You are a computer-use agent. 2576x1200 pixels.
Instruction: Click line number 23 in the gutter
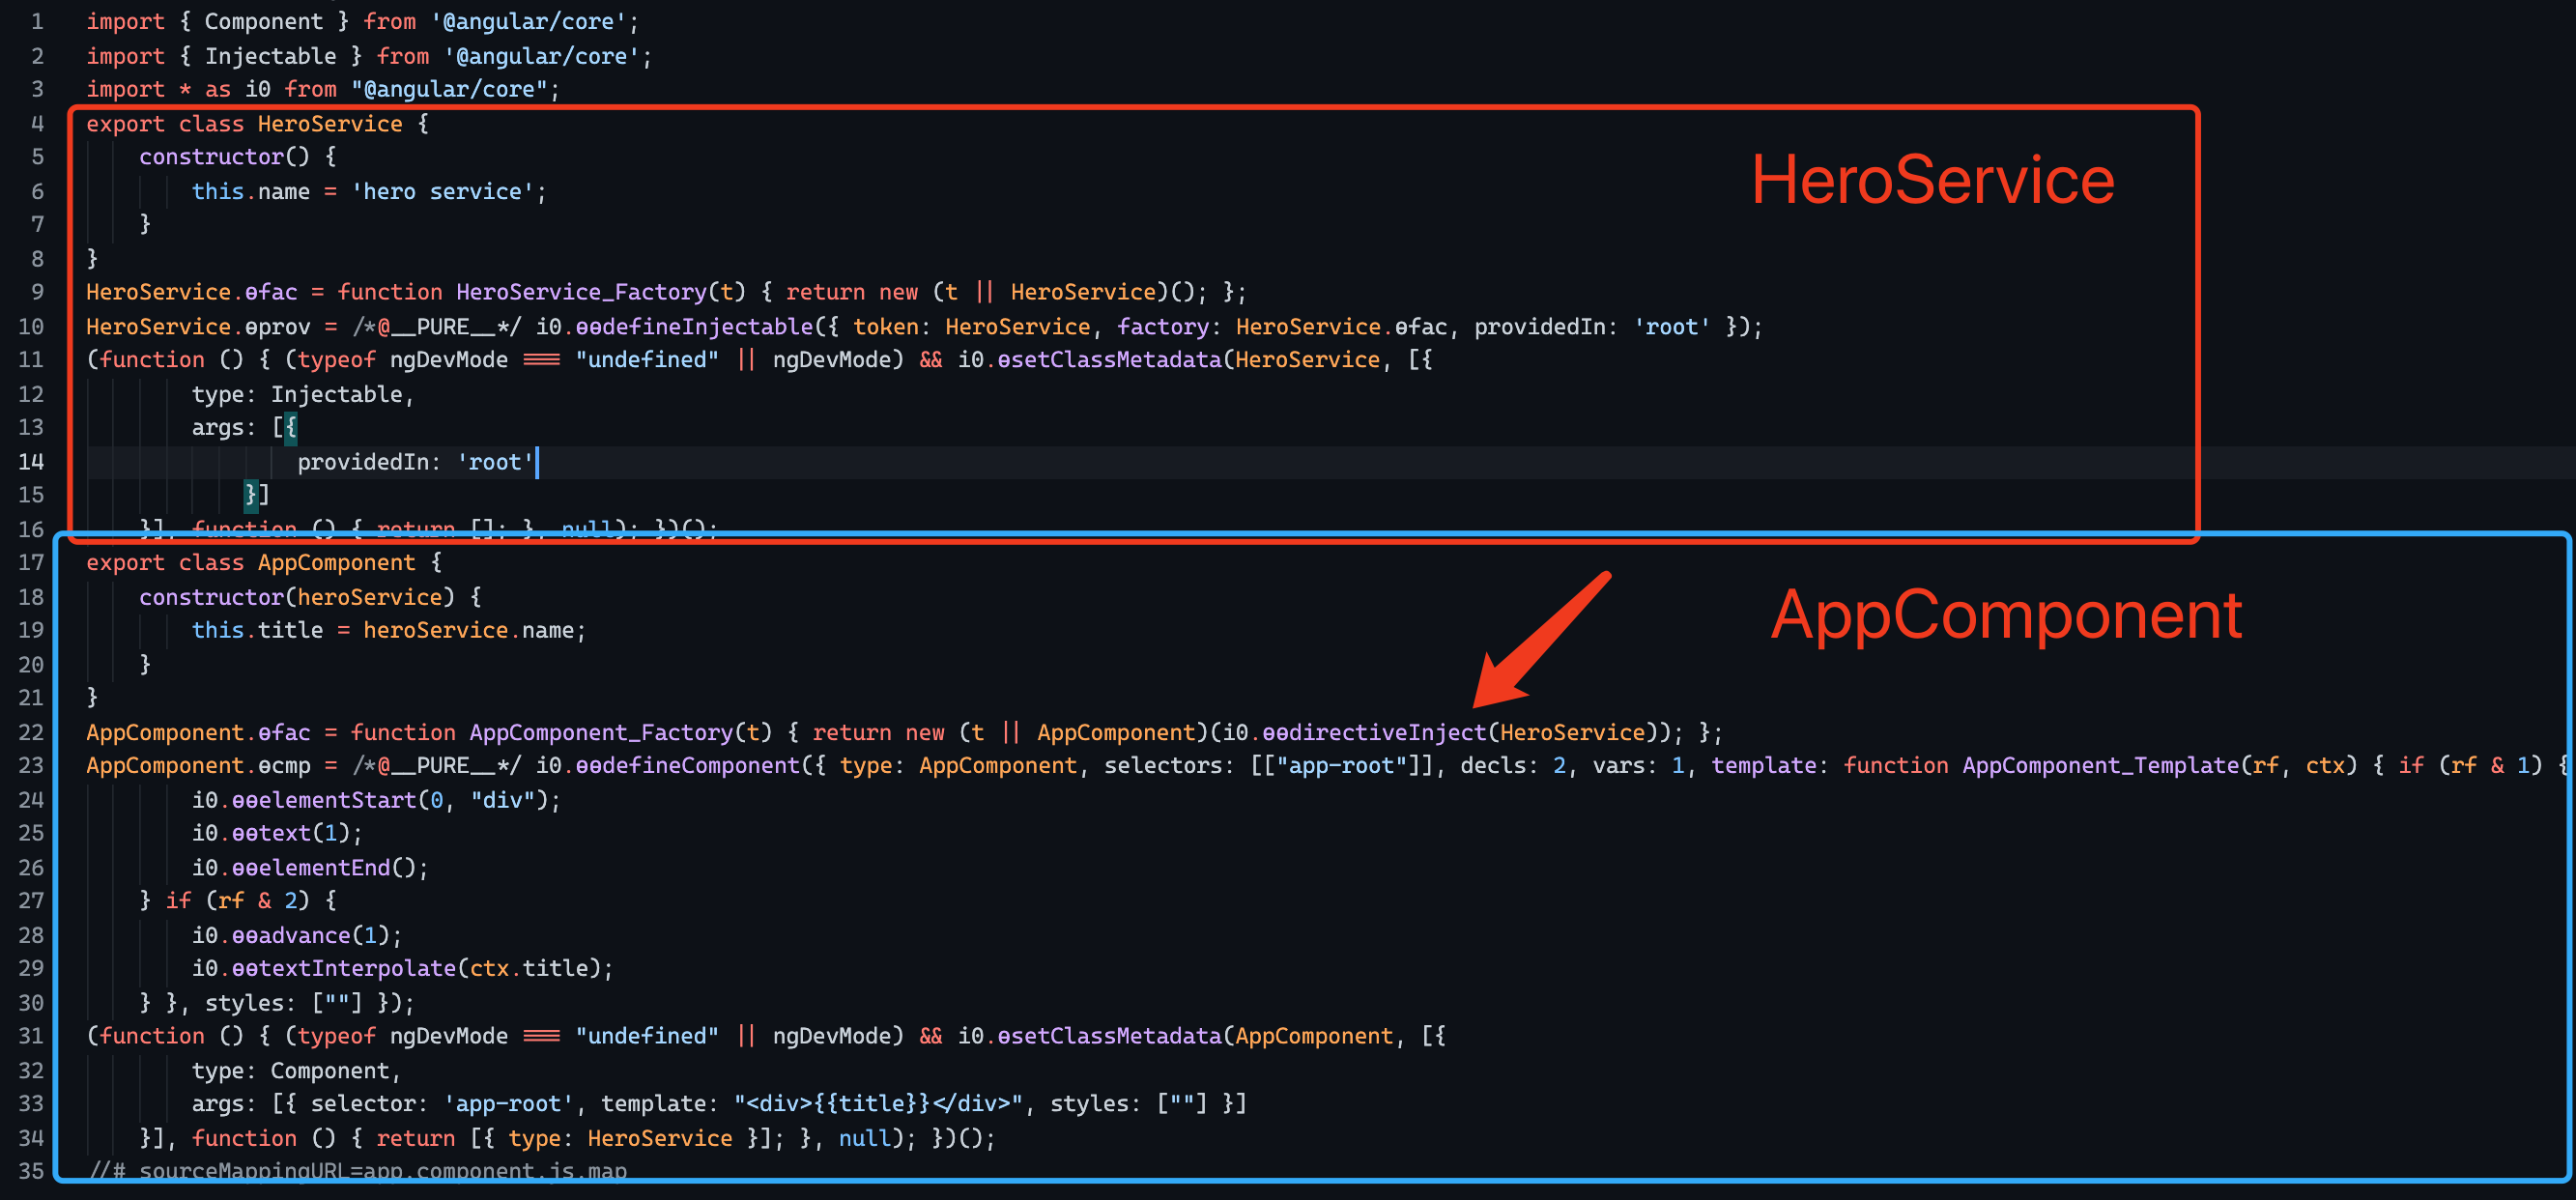coord(31,765)
